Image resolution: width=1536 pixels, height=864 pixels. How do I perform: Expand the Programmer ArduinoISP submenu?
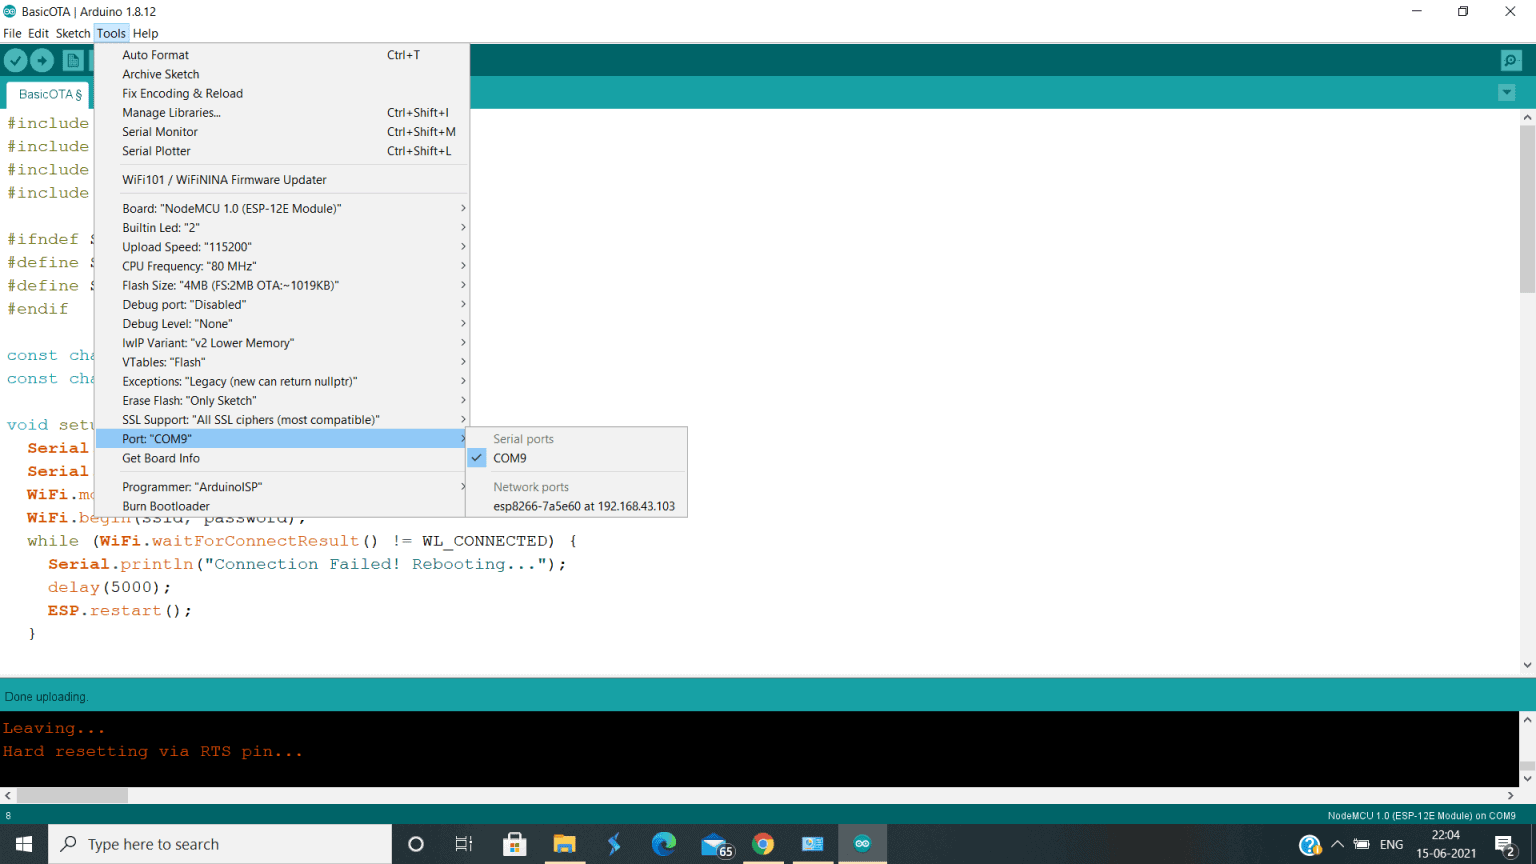(281, 487)
